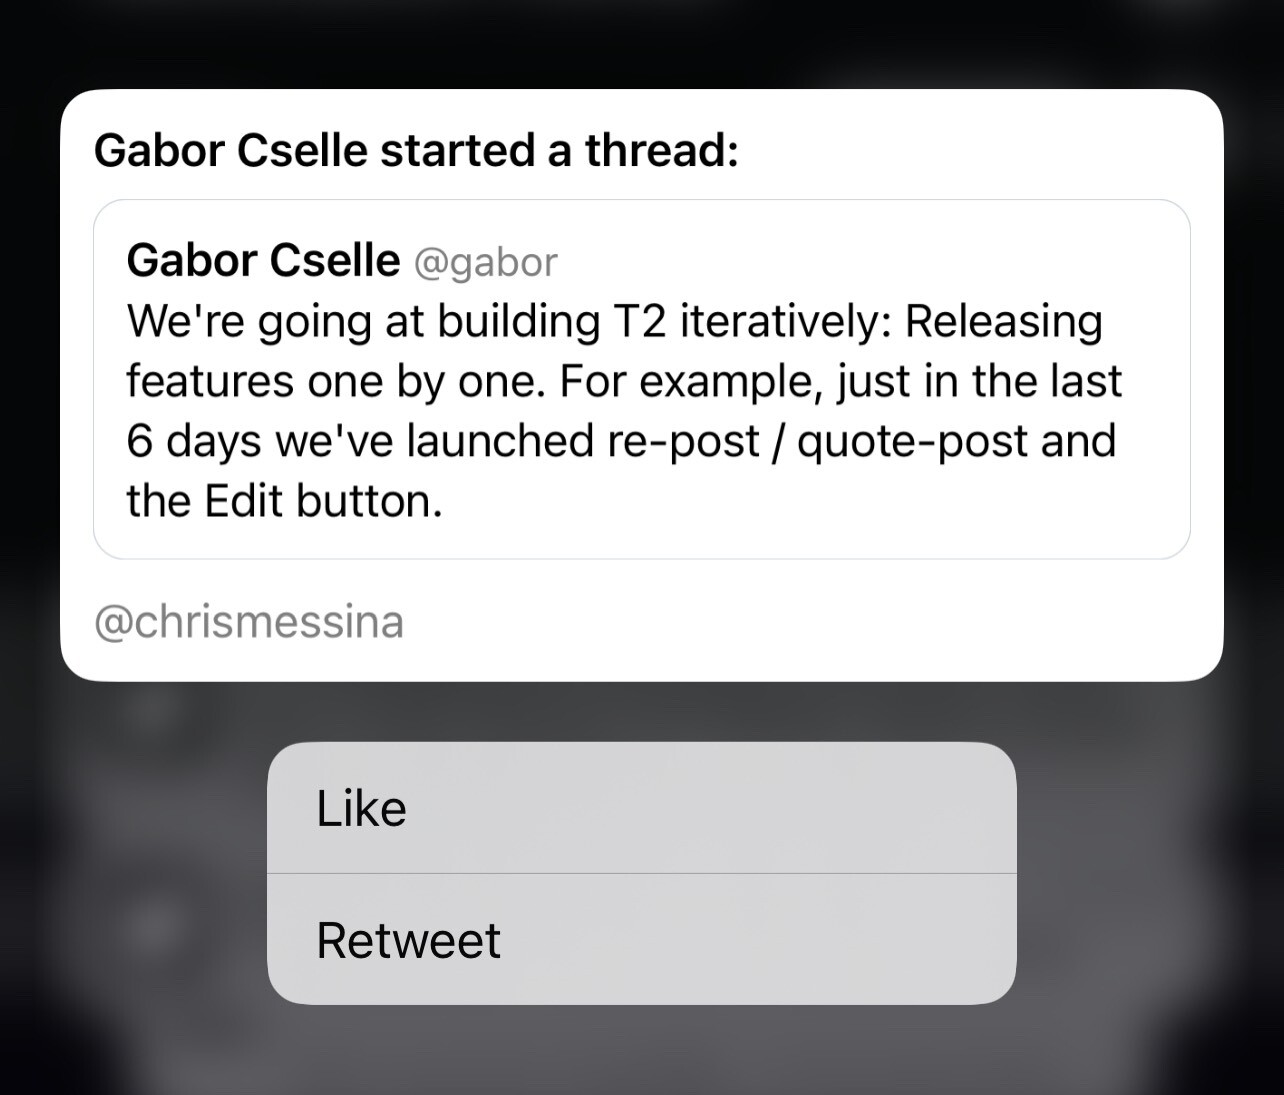1284x1095 pixels.
Task: Tap the 'Gabor Cselle started a thread' header
Action: point(416,151)
